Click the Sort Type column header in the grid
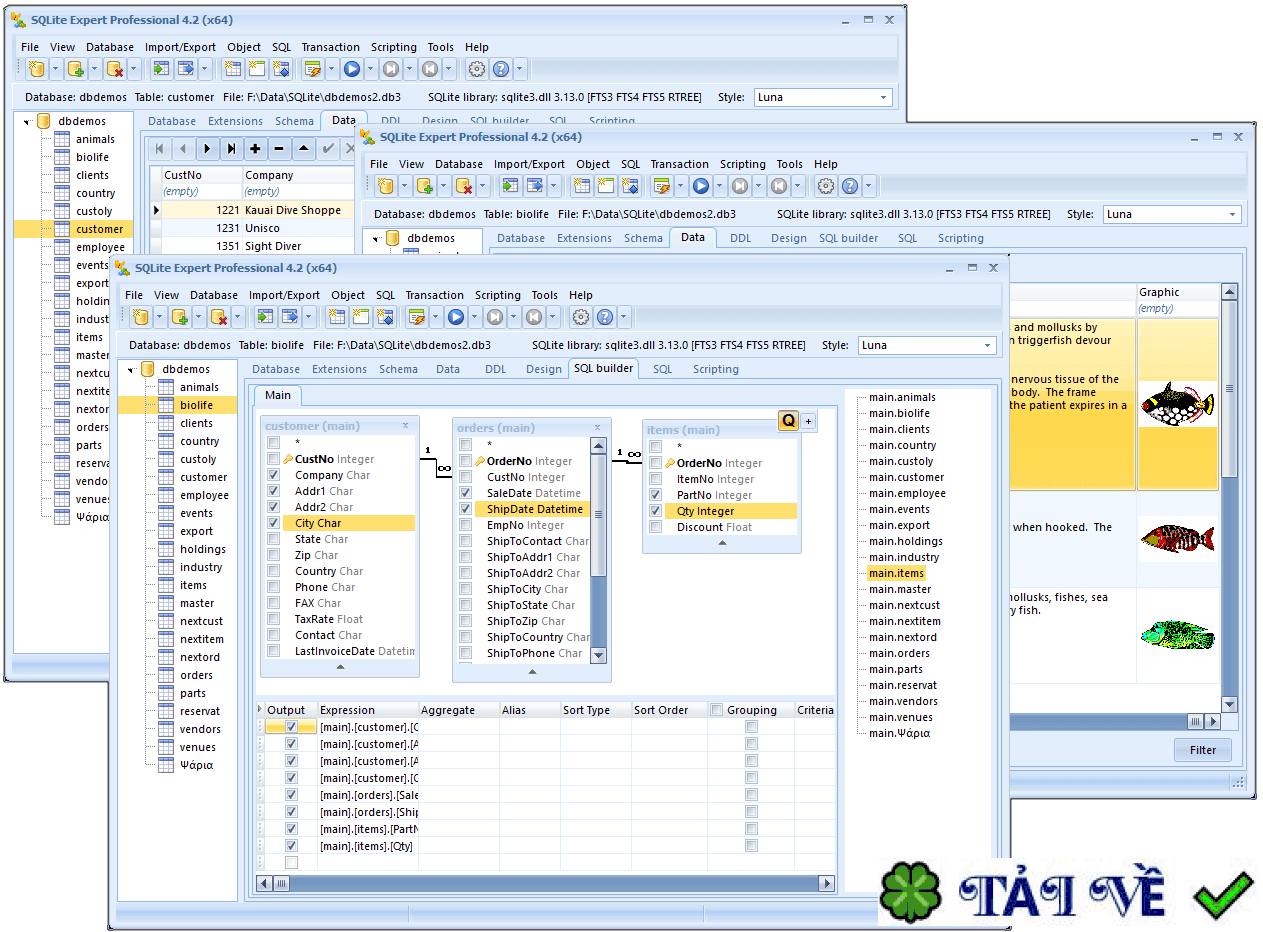Image resolution: width=1263 pixels, height=932 pixels. coord(594,710)
